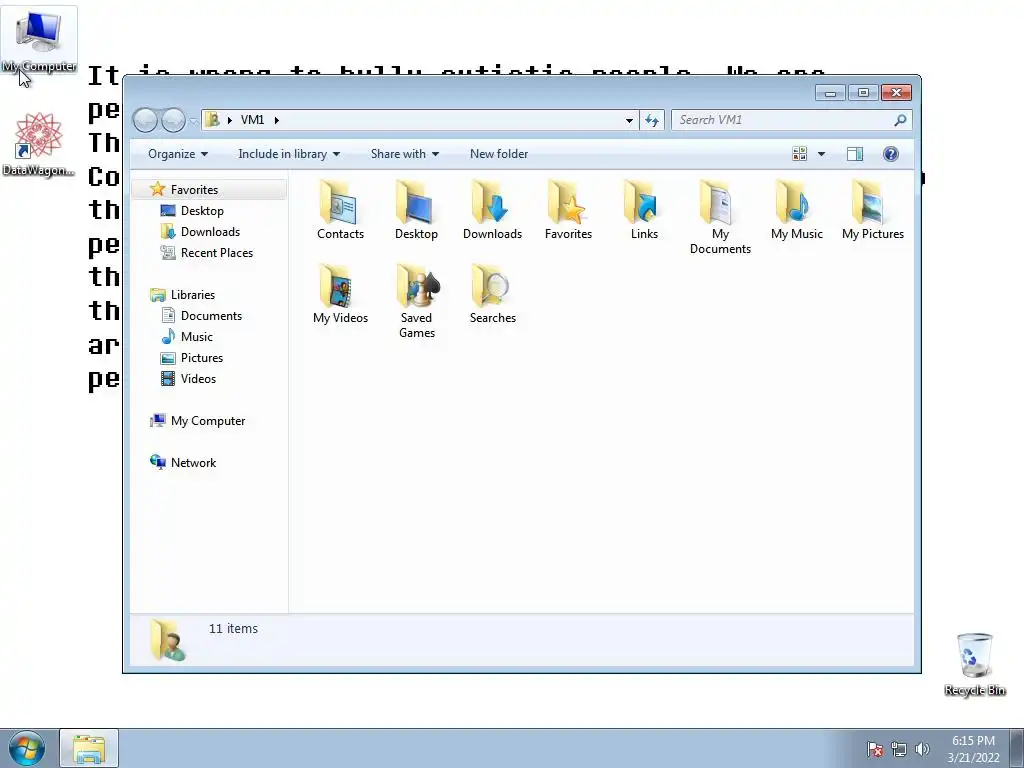This screenshot has height=768, width=1024.
Task: Minimize the VM1 Explorer window
Action: tap(830, 93)
